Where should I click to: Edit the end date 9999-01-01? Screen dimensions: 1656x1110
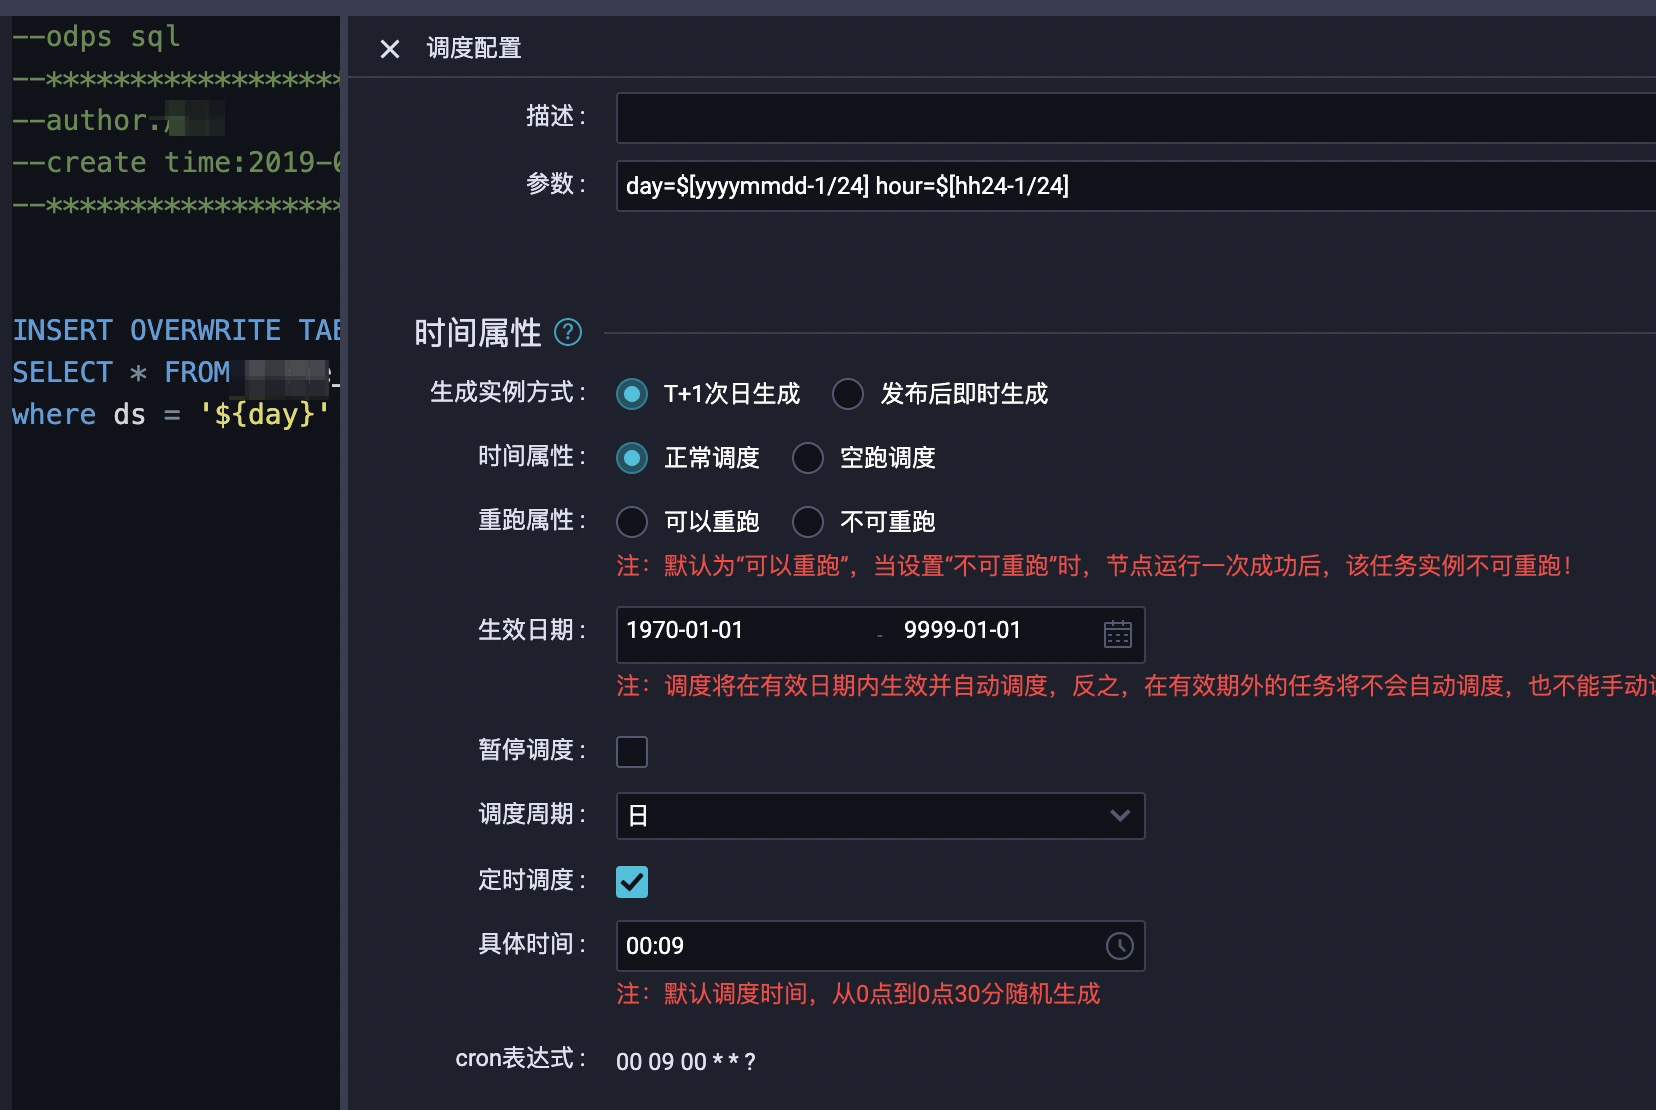point(962,630)
